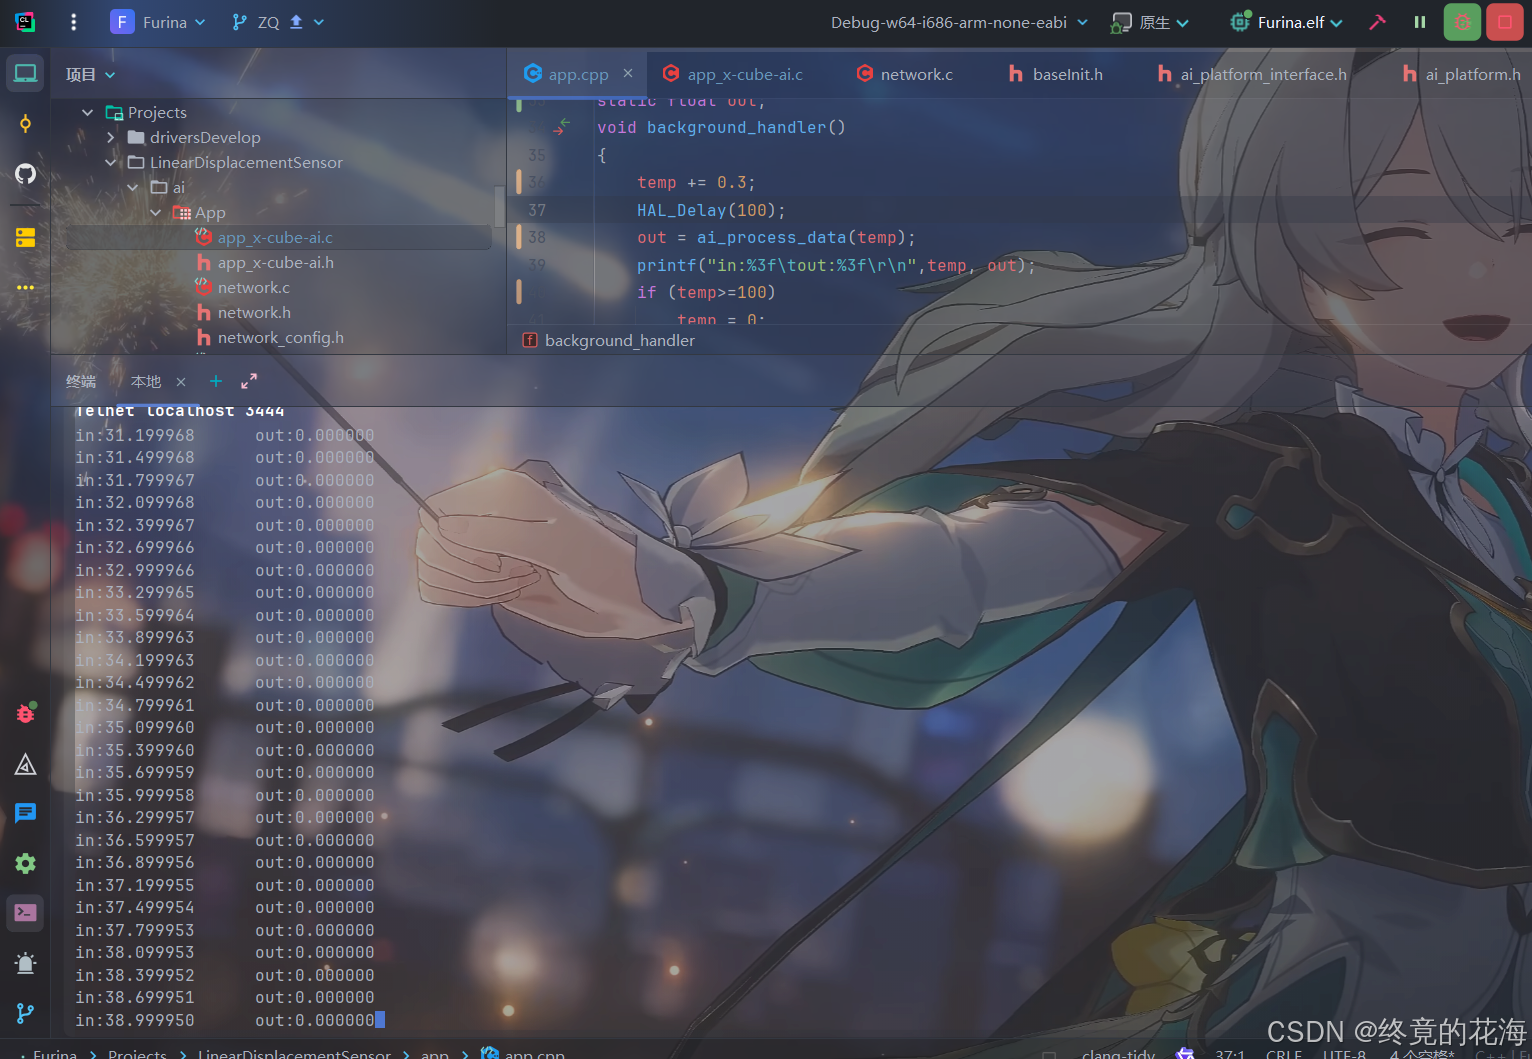Click the build hammer icon

point(1377,22)
